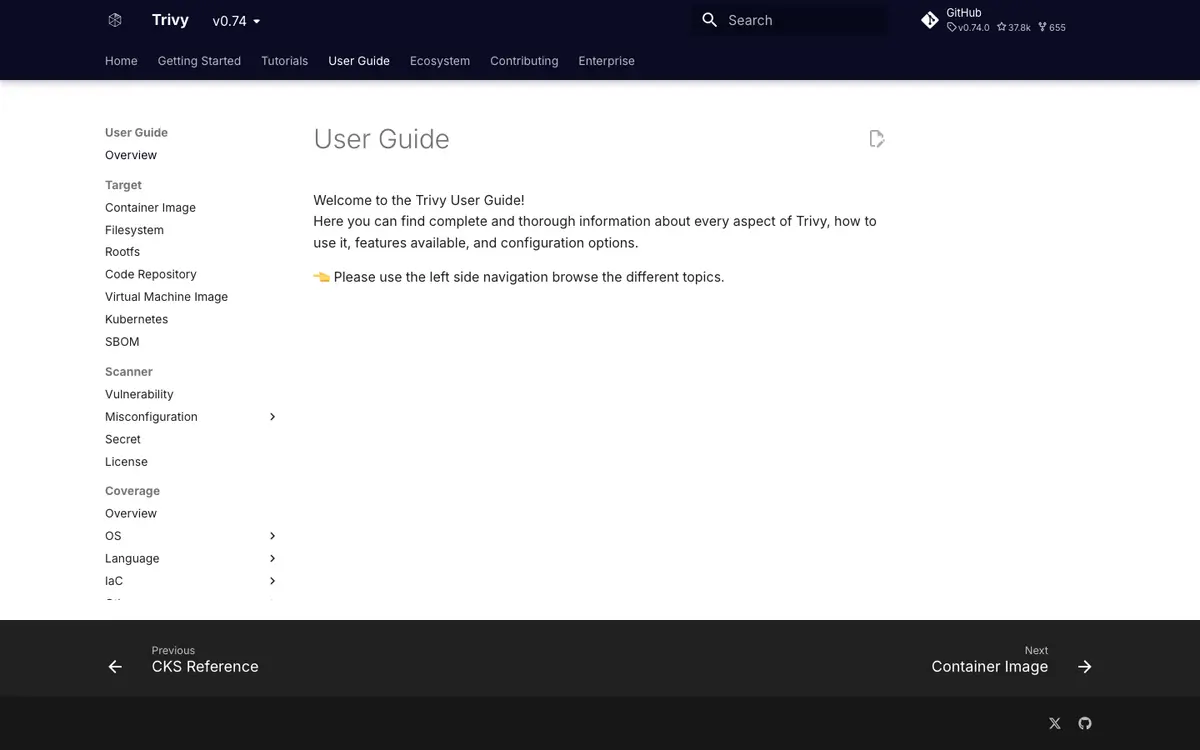The width and height of the screenshot is (1200, 750).
Task: Open Misconfiguration in sidebar
Action: point(151,417)
